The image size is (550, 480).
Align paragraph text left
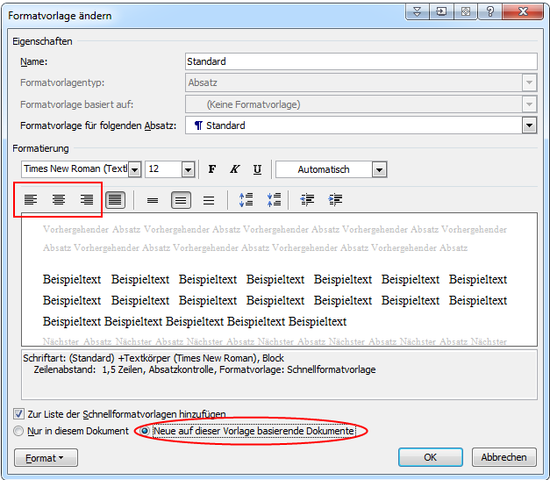(x=31, y=200)
